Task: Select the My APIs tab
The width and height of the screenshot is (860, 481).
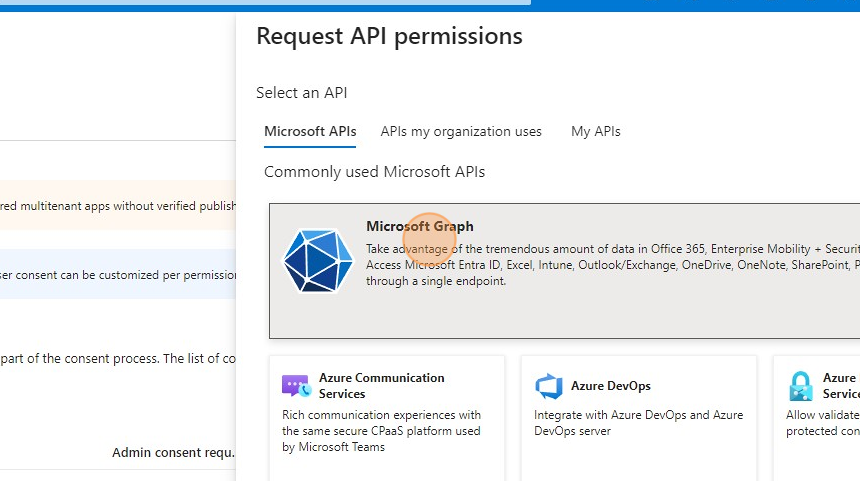Action: [x=595, y=131]
